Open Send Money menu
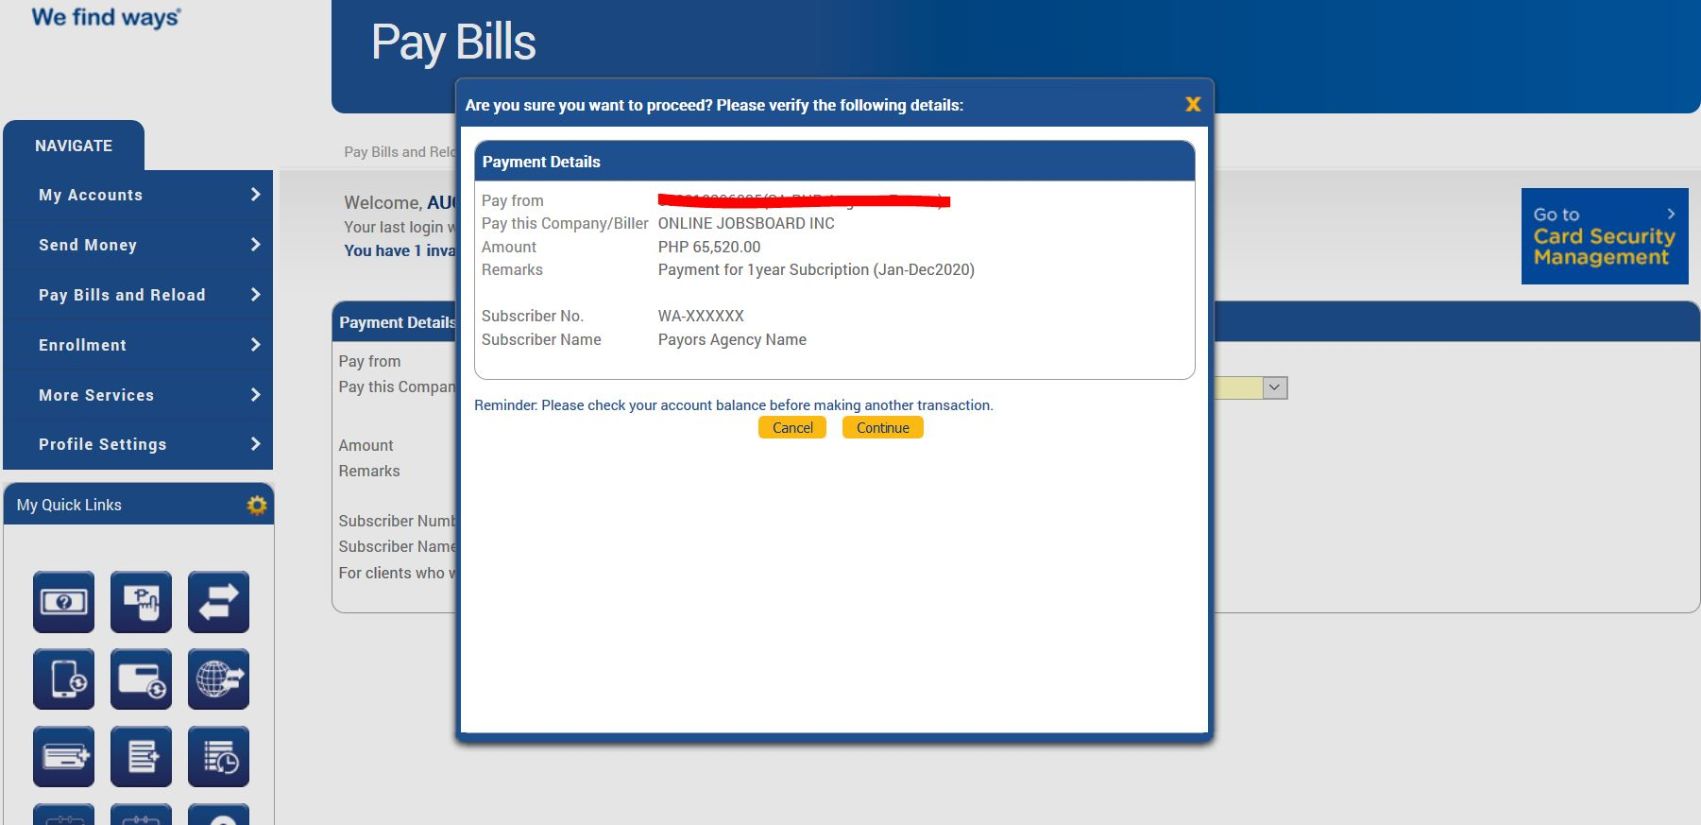1701x825 pixels. tap(138, 245)
